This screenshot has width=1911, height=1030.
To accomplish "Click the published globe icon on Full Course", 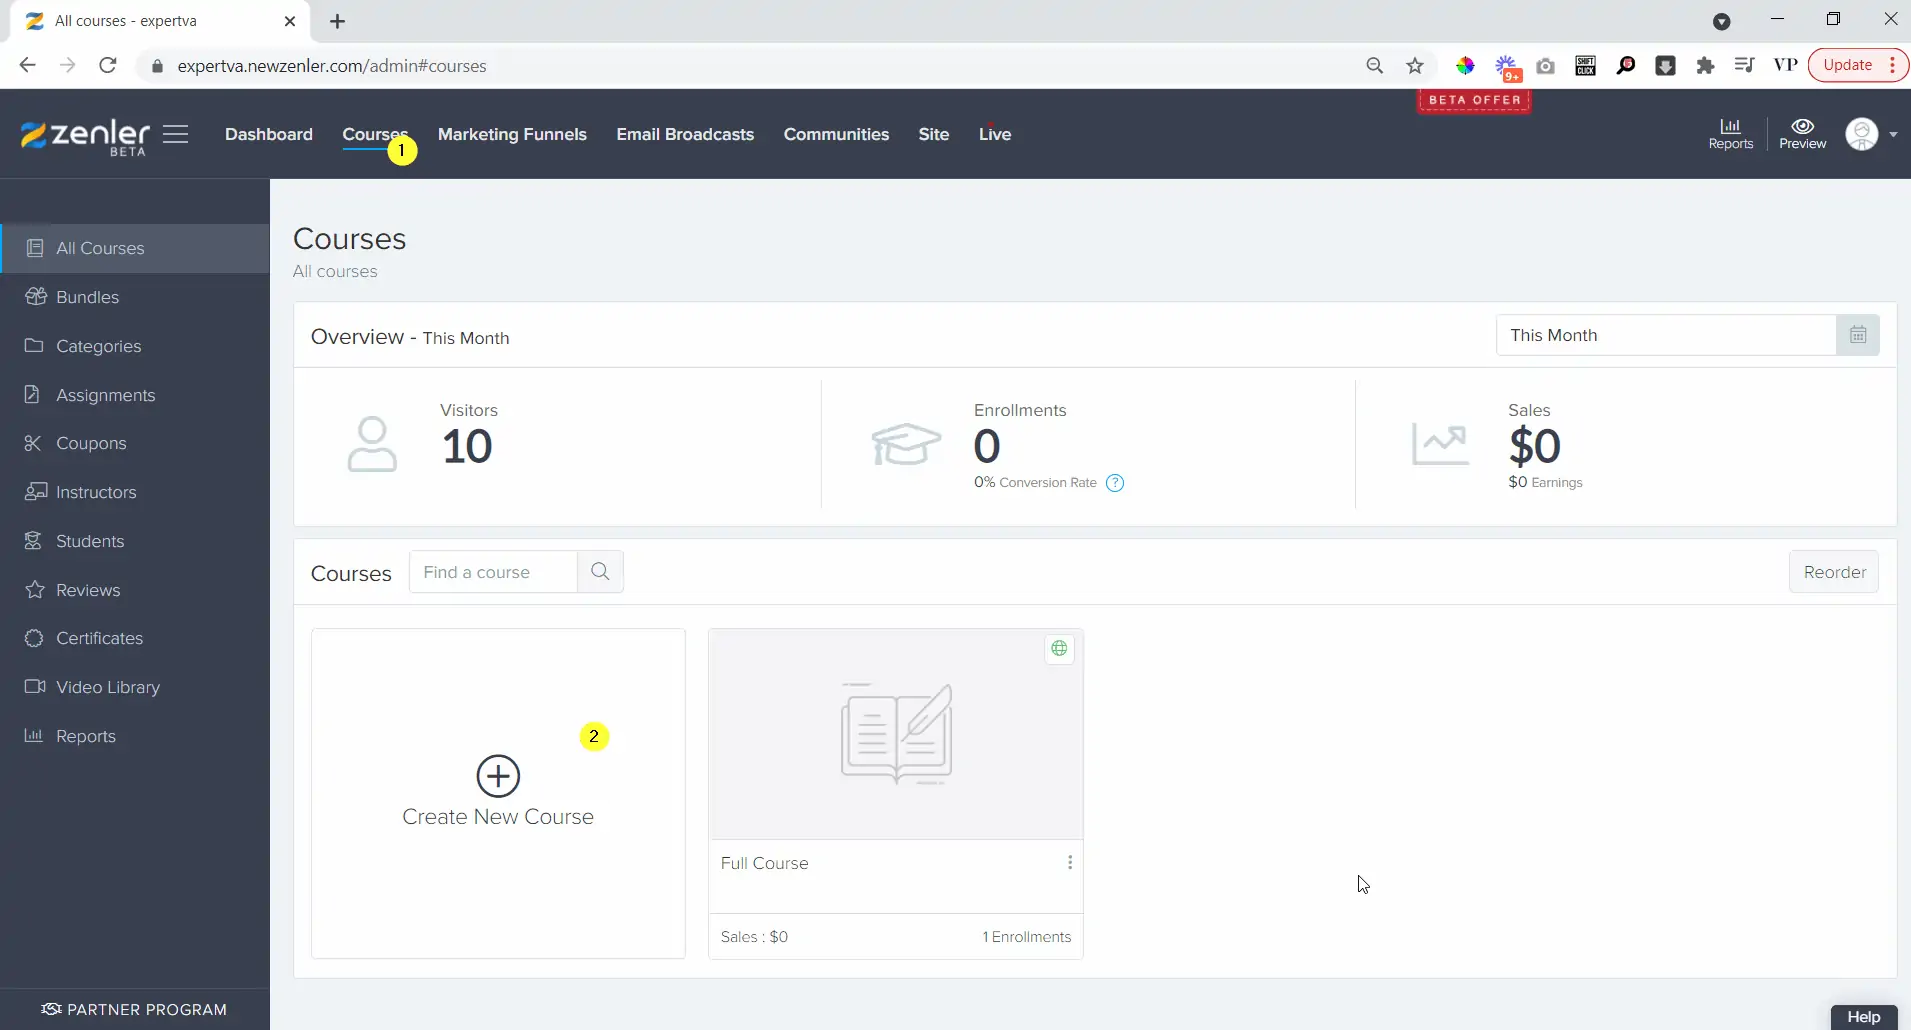I will tap(1059, 648).
